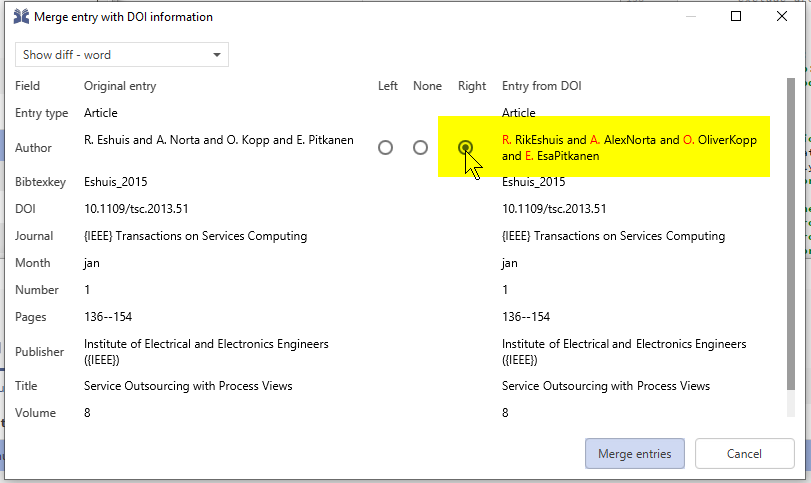811x483 pixels.
Task: Click the Pages field label
Action: (x=31, y=317)
